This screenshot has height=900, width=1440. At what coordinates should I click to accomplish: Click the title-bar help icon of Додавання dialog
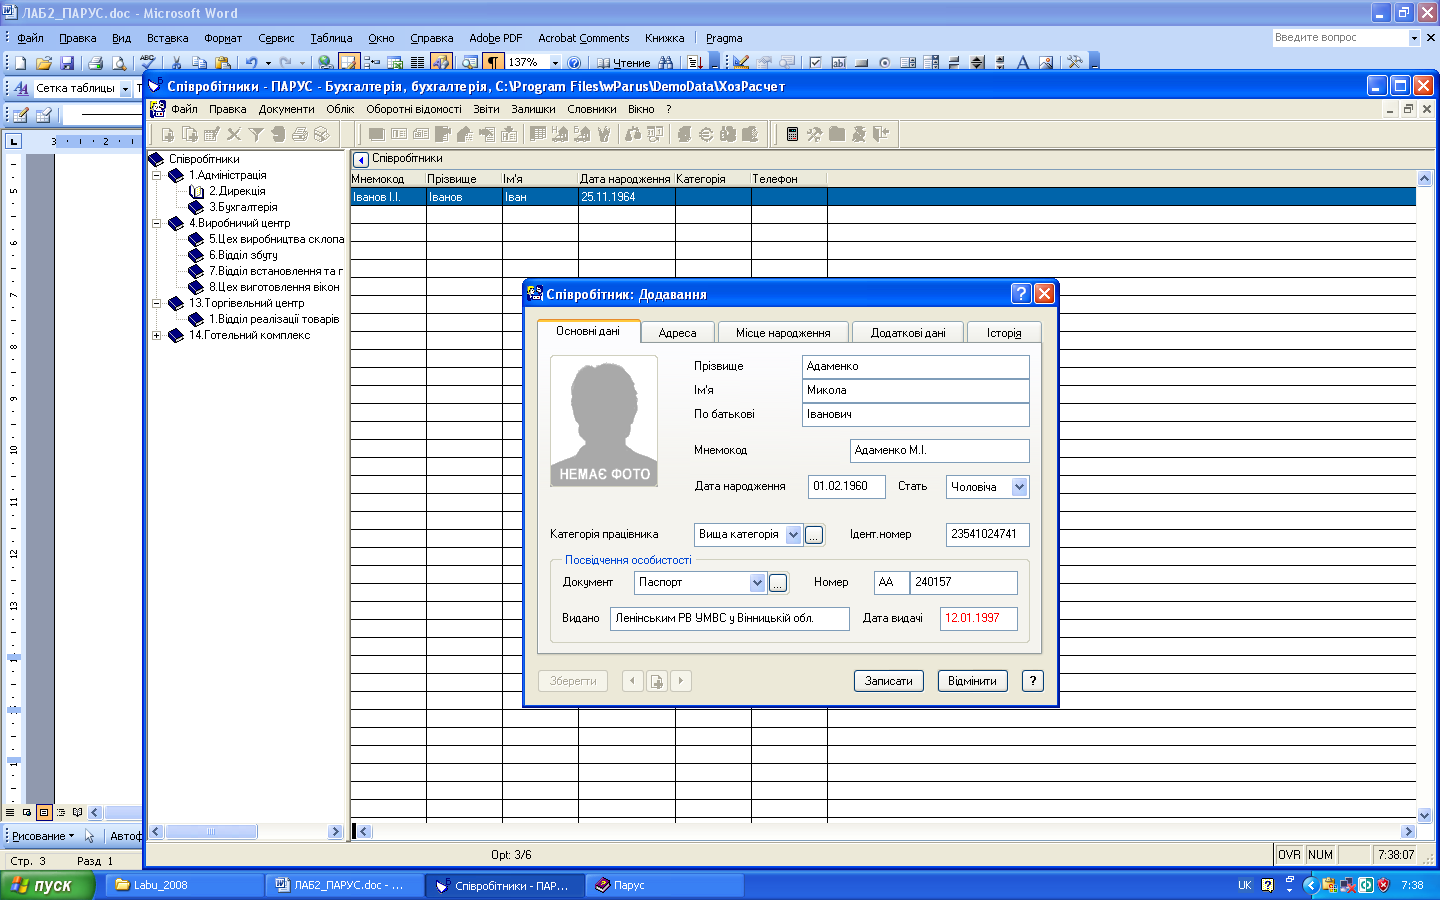click(x=1020, y=293)
